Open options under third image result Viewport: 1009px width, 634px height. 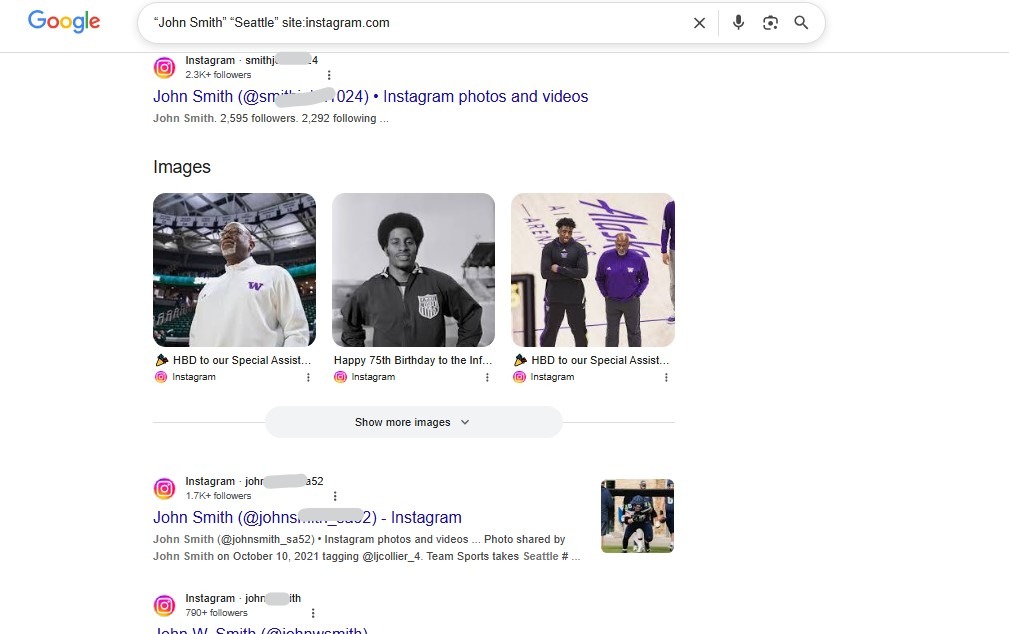666,378
